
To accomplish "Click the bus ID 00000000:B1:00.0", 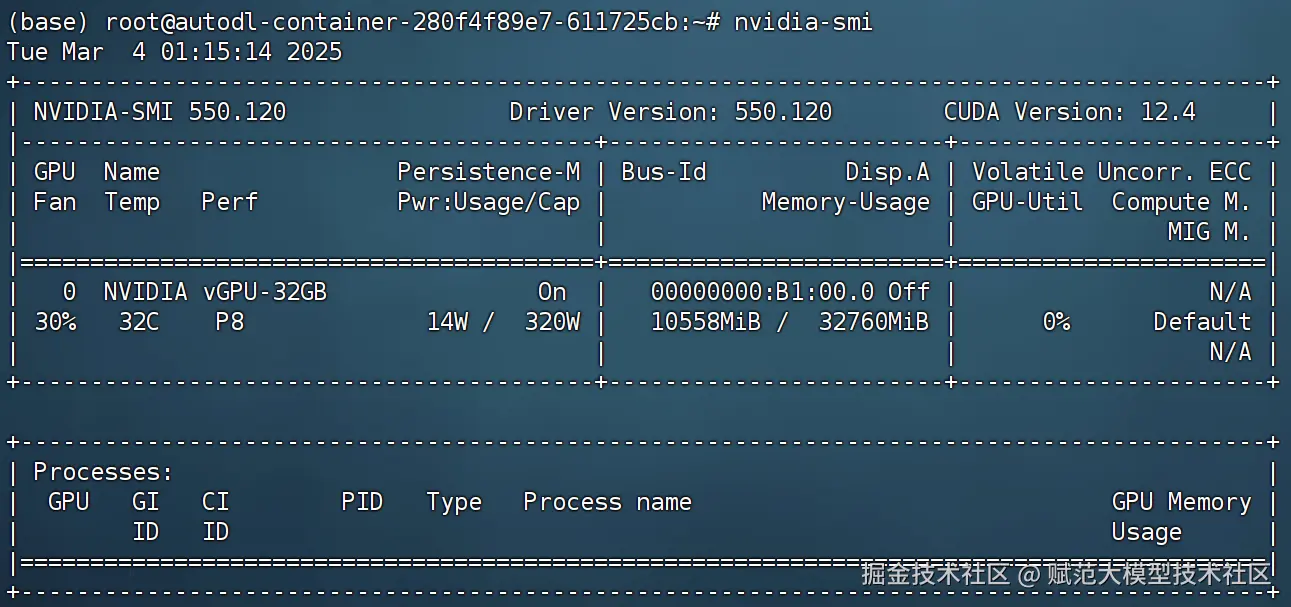I will 762,292.
